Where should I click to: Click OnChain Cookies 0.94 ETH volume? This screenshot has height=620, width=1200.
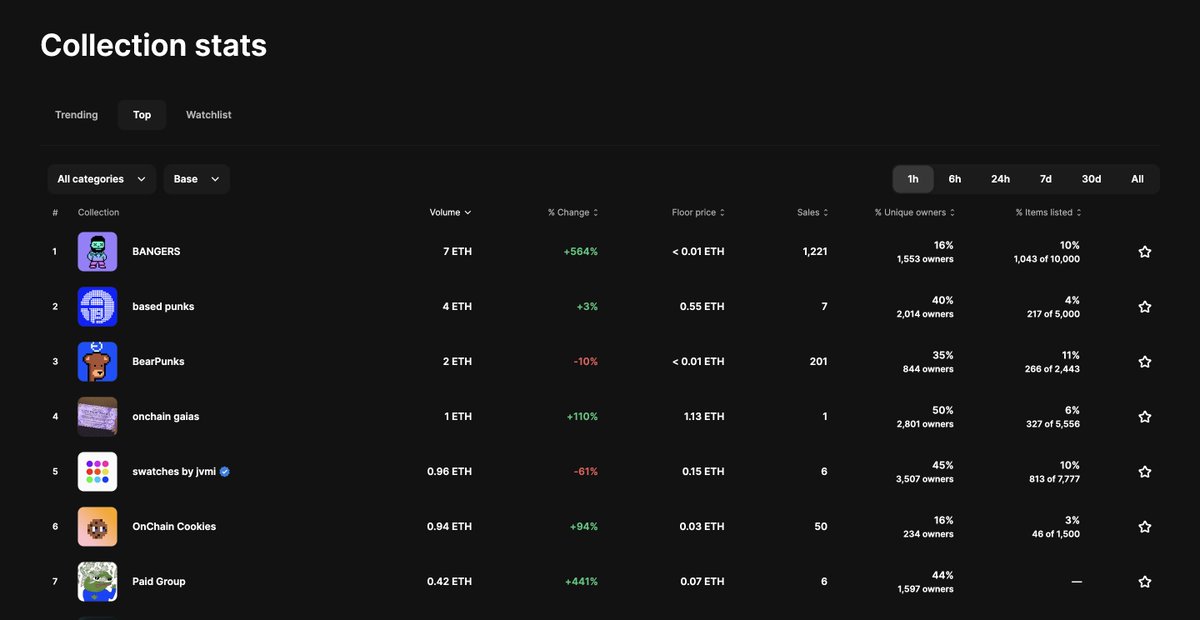[x=449, y=527]
